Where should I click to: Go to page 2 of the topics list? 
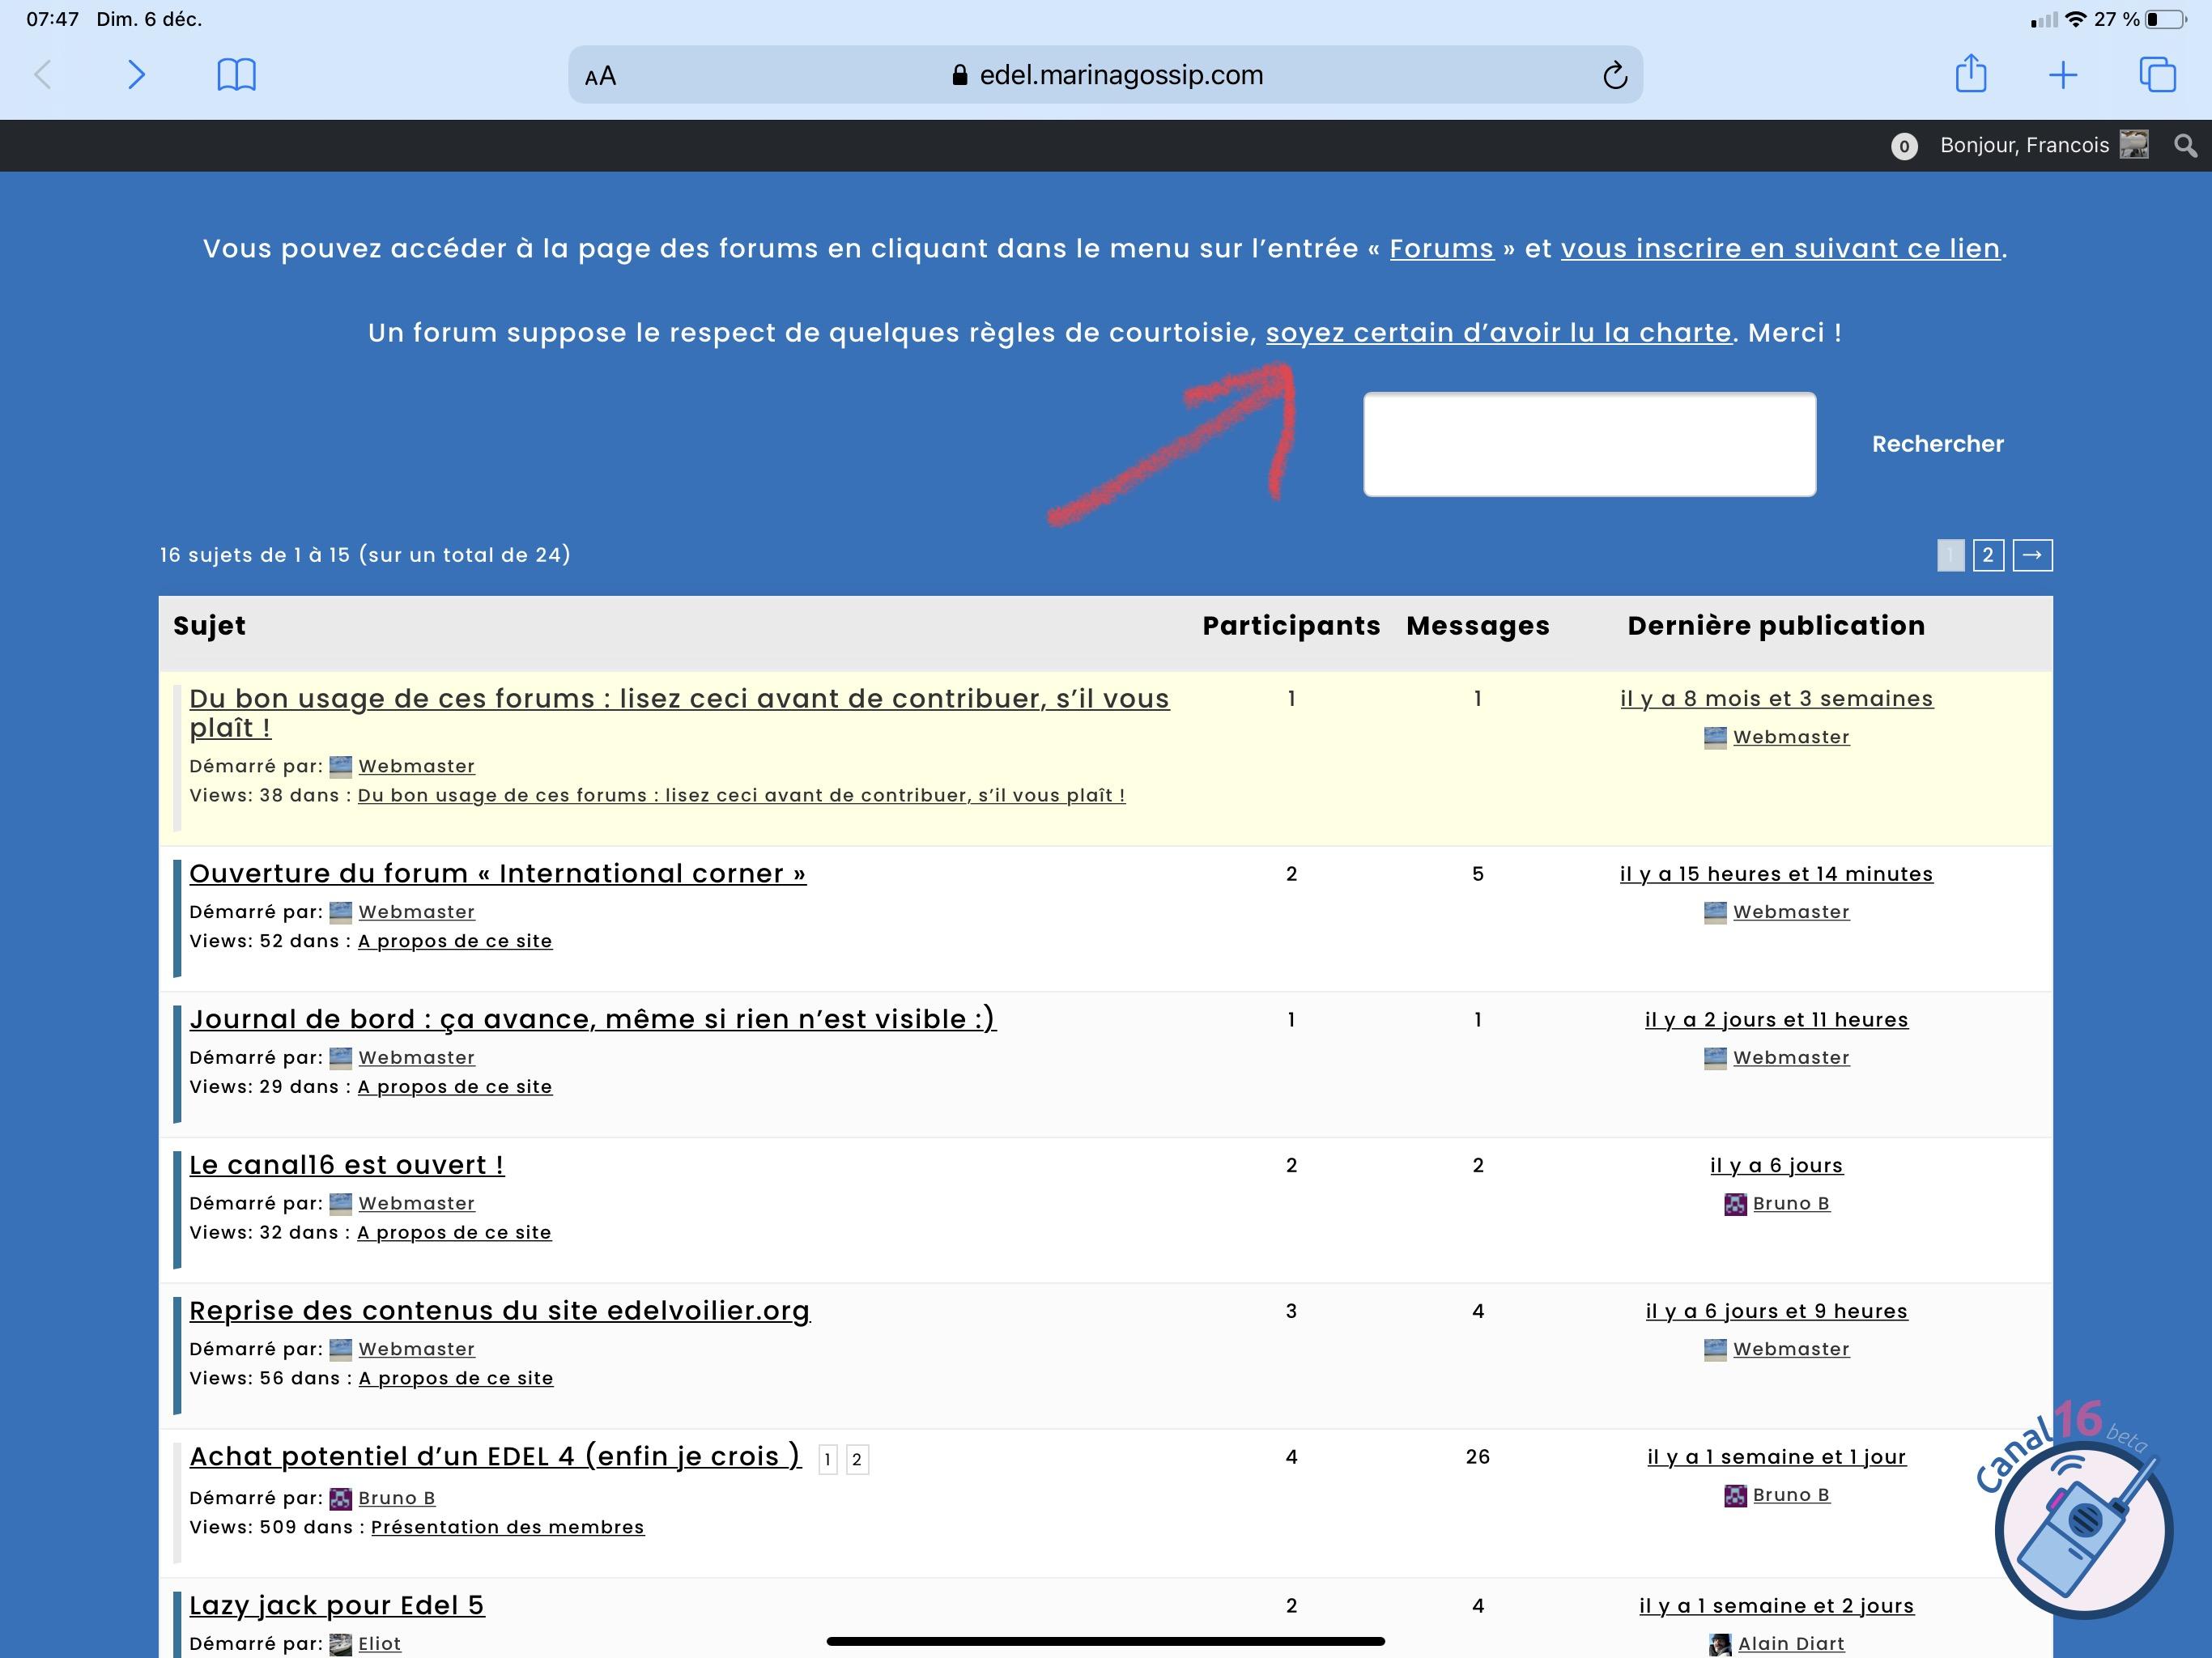click(x=1988, y=555)
